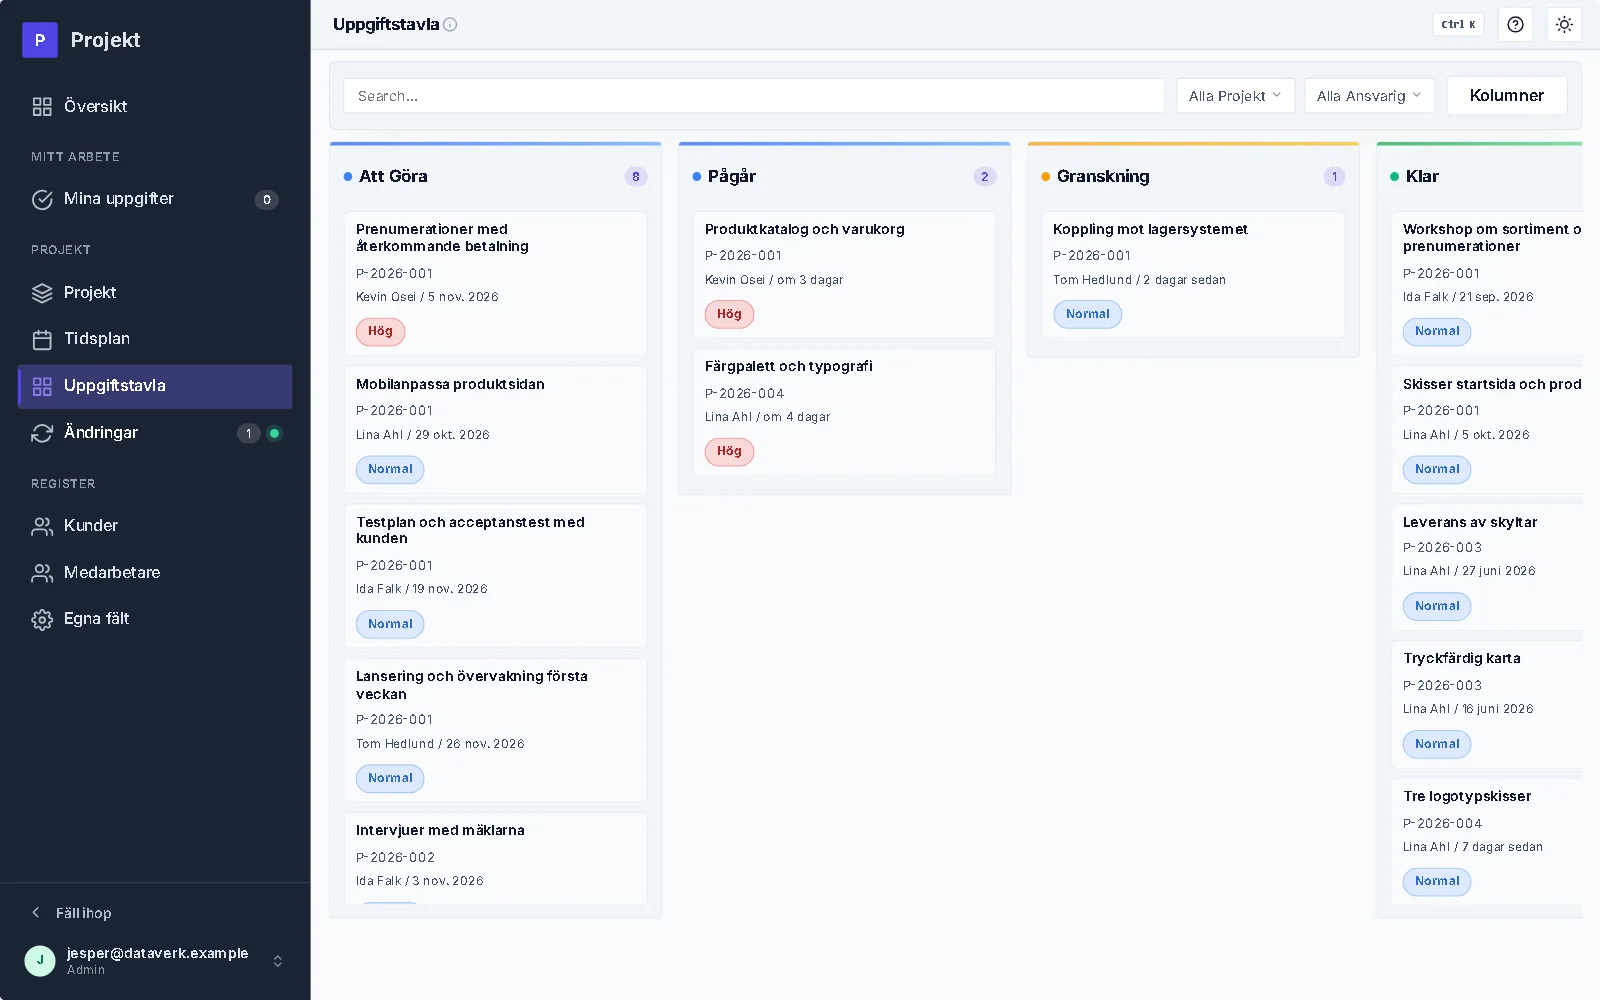
Task: Click the Mina uppgifter checkmark icon
Action: tap(42, 200)
